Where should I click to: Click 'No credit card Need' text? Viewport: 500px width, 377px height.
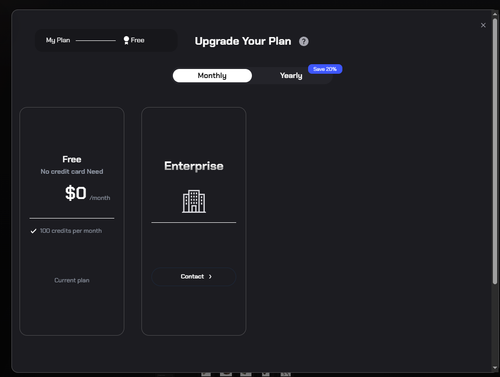click(72, 172)
